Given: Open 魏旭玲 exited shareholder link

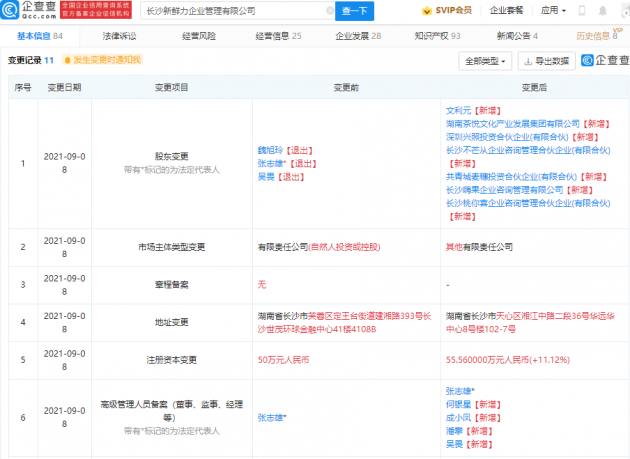Looking at the screenshot, I should click(270, 150).
